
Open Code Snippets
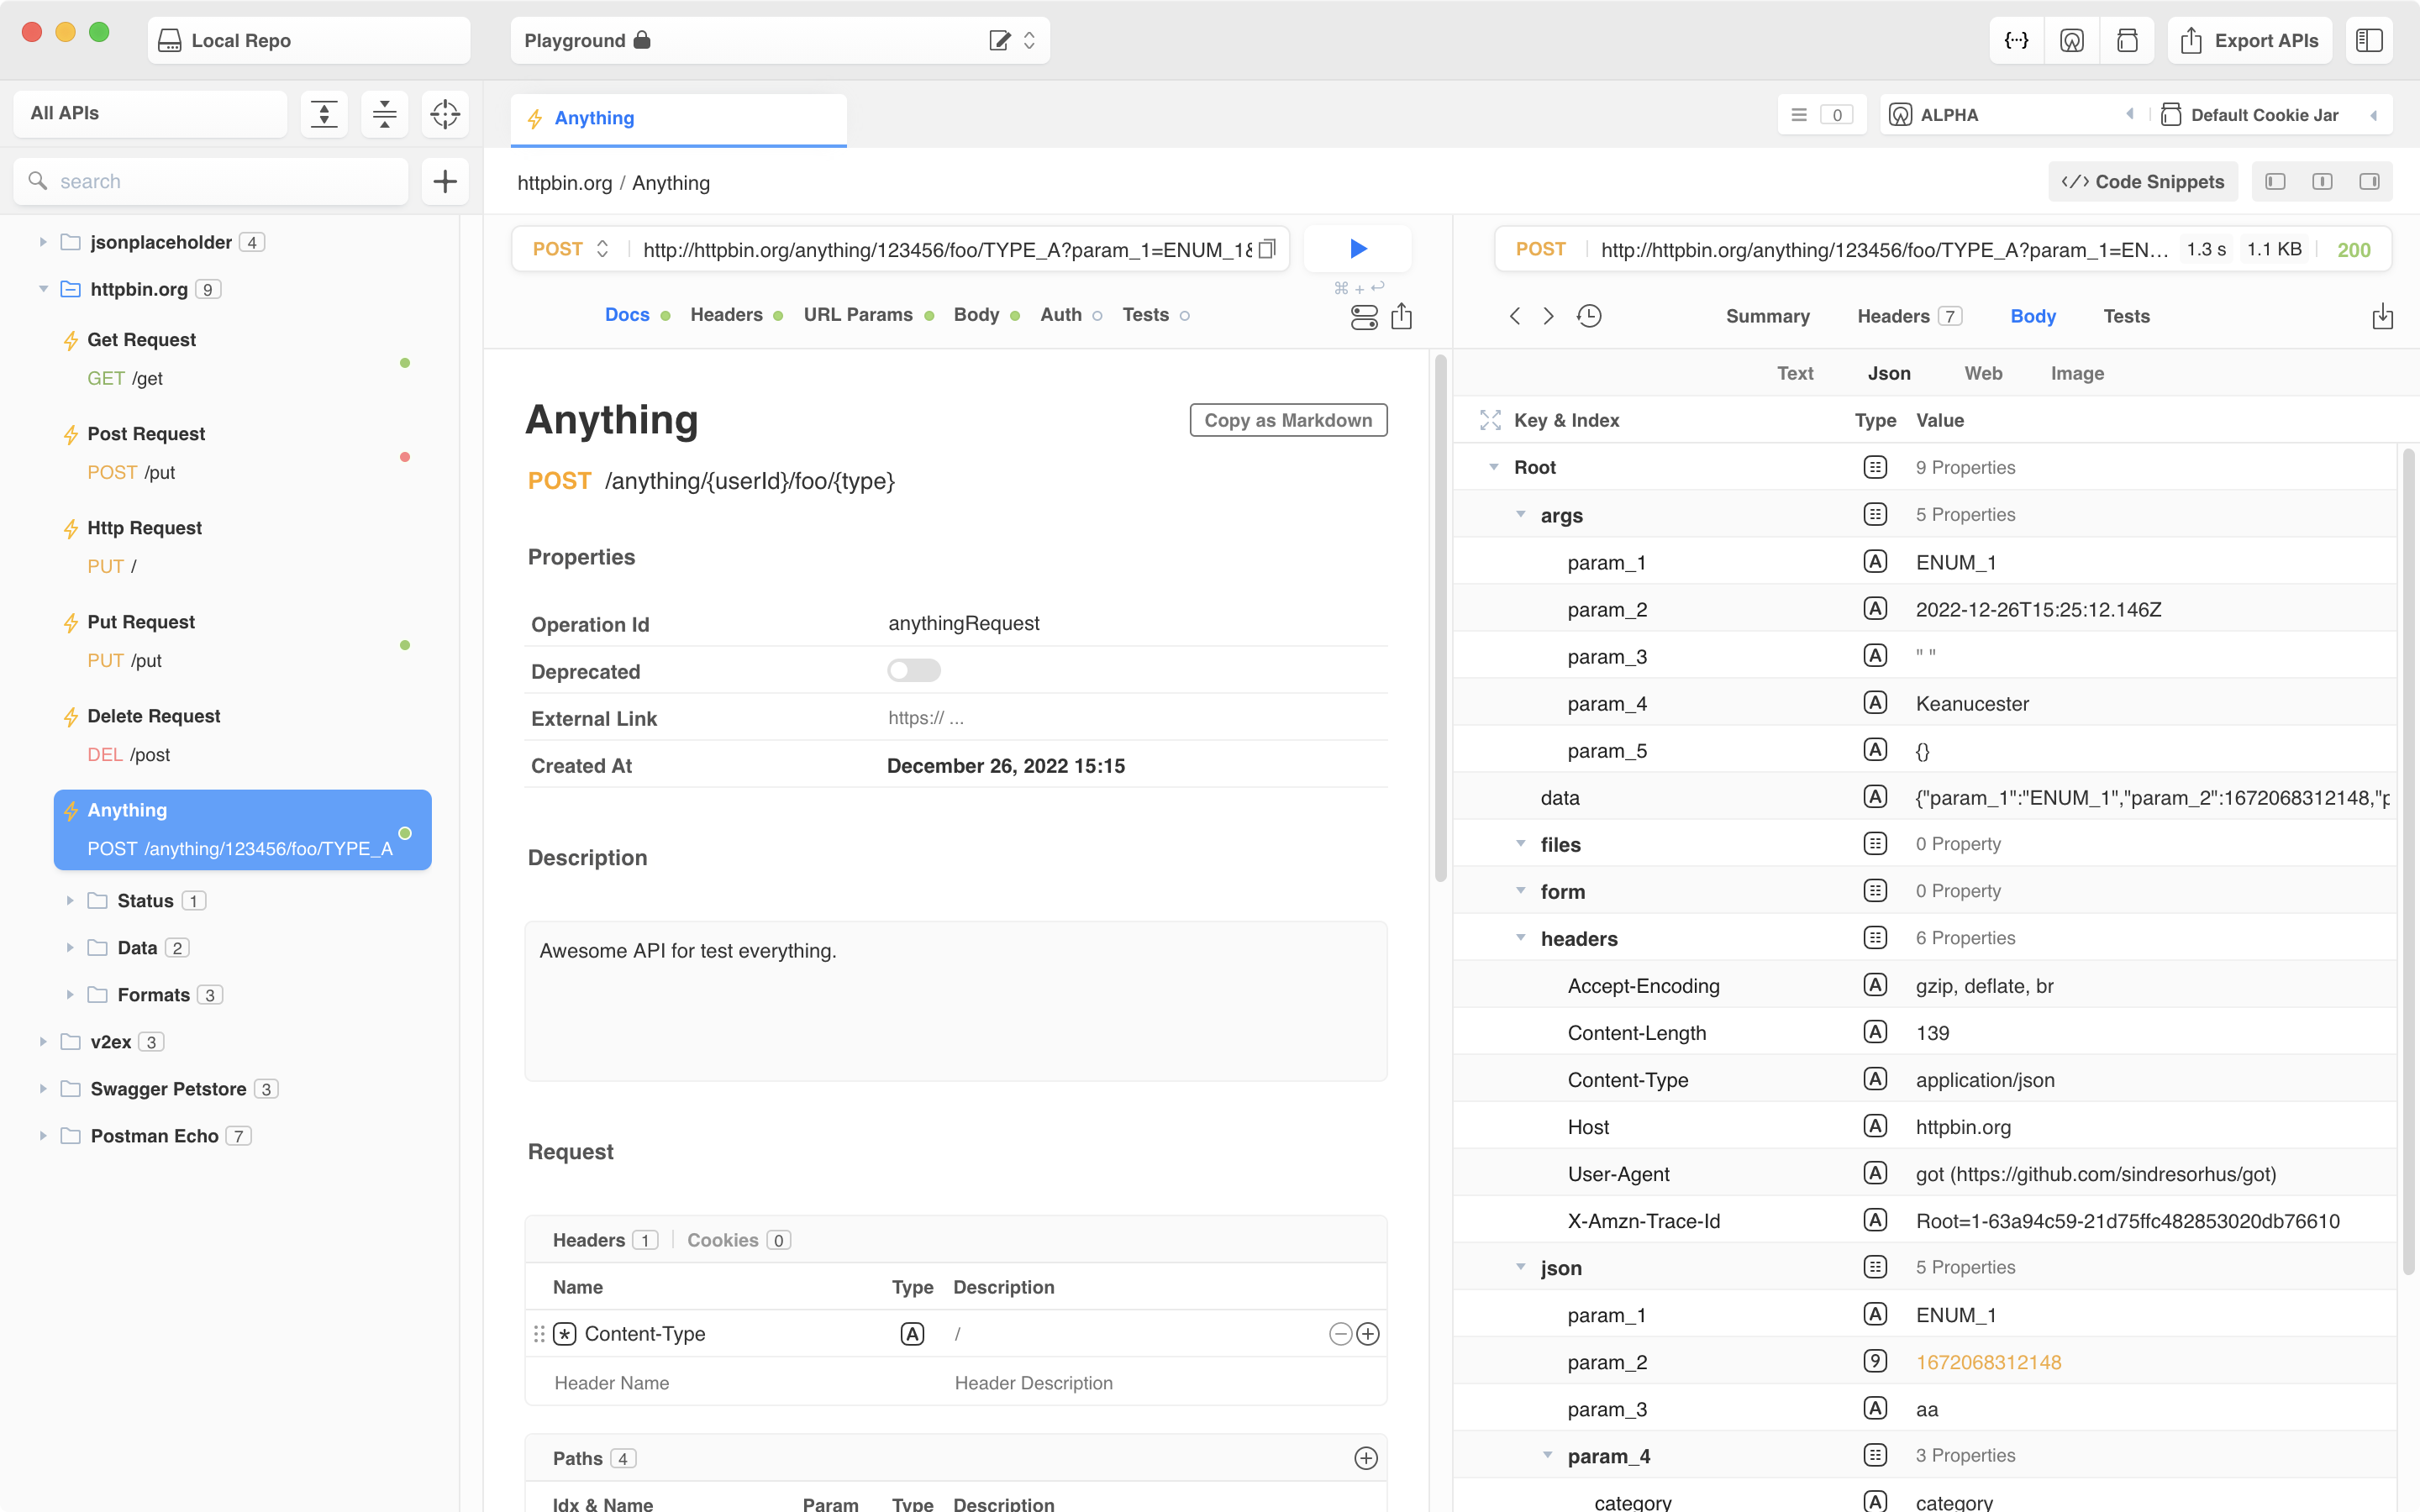click(x=2142, y=181)
